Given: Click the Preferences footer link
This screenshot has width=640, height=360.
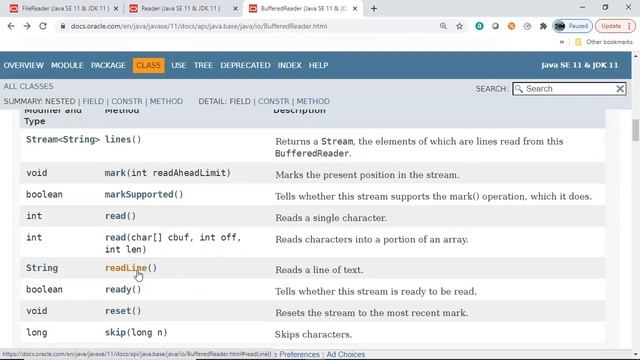Looking at the screenshot, I should (x=299, y=354).
